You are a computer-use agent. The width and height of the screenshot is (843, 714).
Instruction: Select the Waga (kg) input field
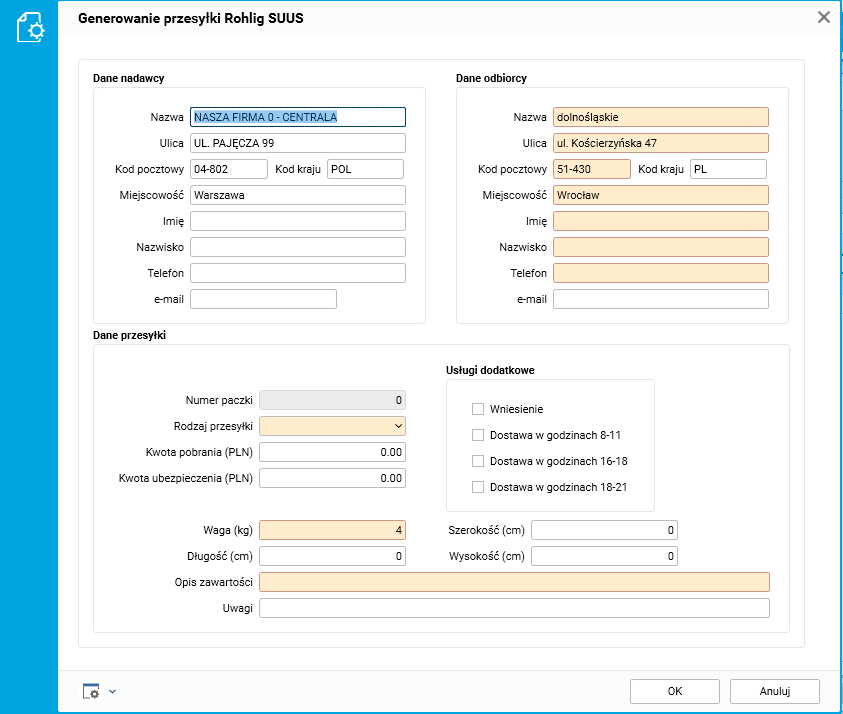(332, 530)
